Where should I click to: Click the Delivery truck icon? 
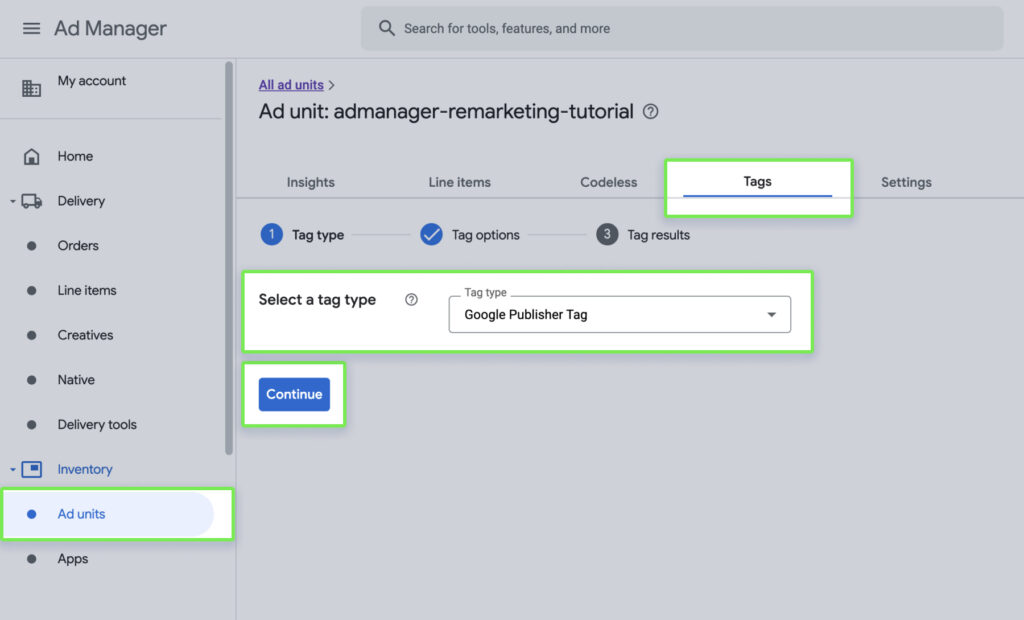tap(32, 201)
